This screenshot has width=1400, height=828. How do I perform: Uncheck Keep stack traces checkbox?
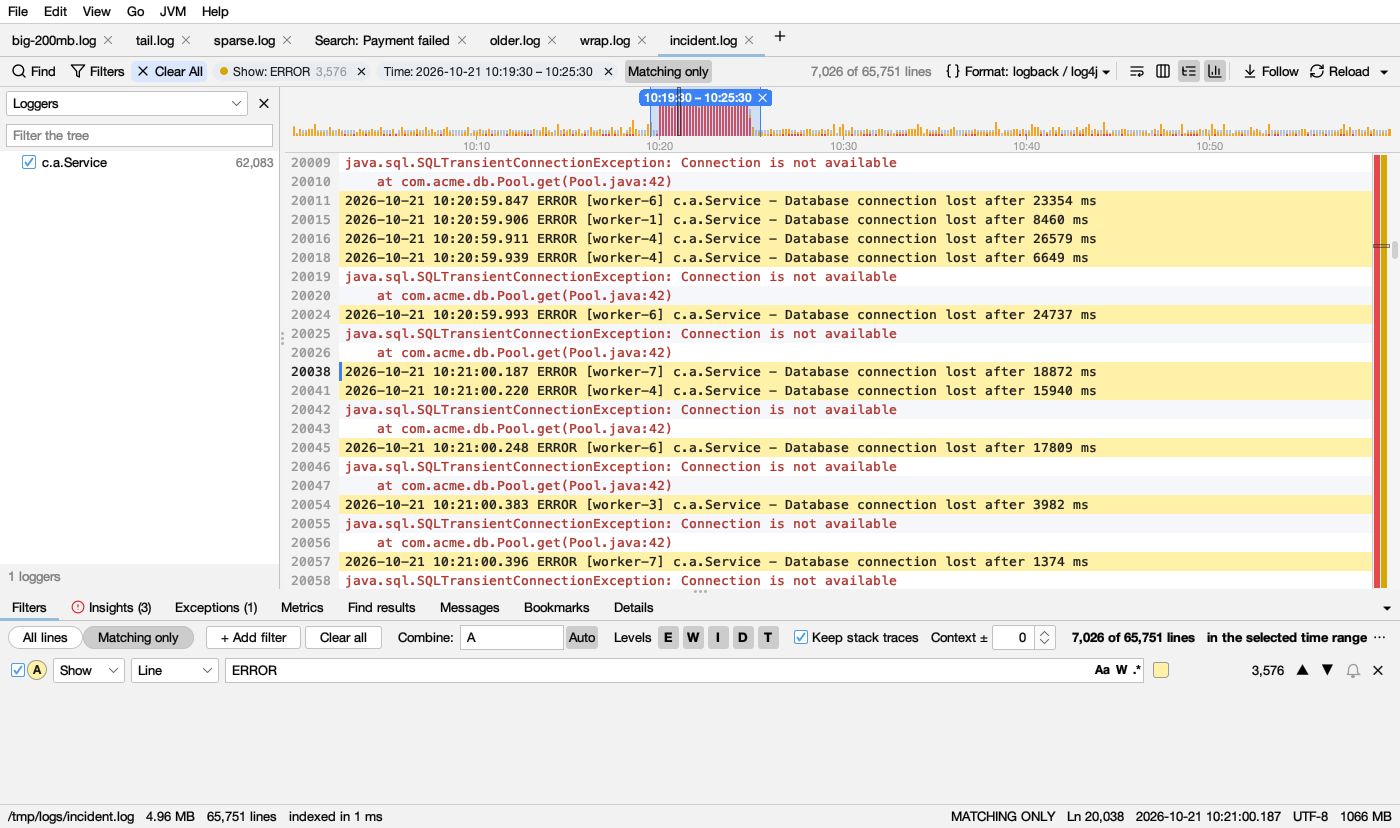(x=801, y=637)
